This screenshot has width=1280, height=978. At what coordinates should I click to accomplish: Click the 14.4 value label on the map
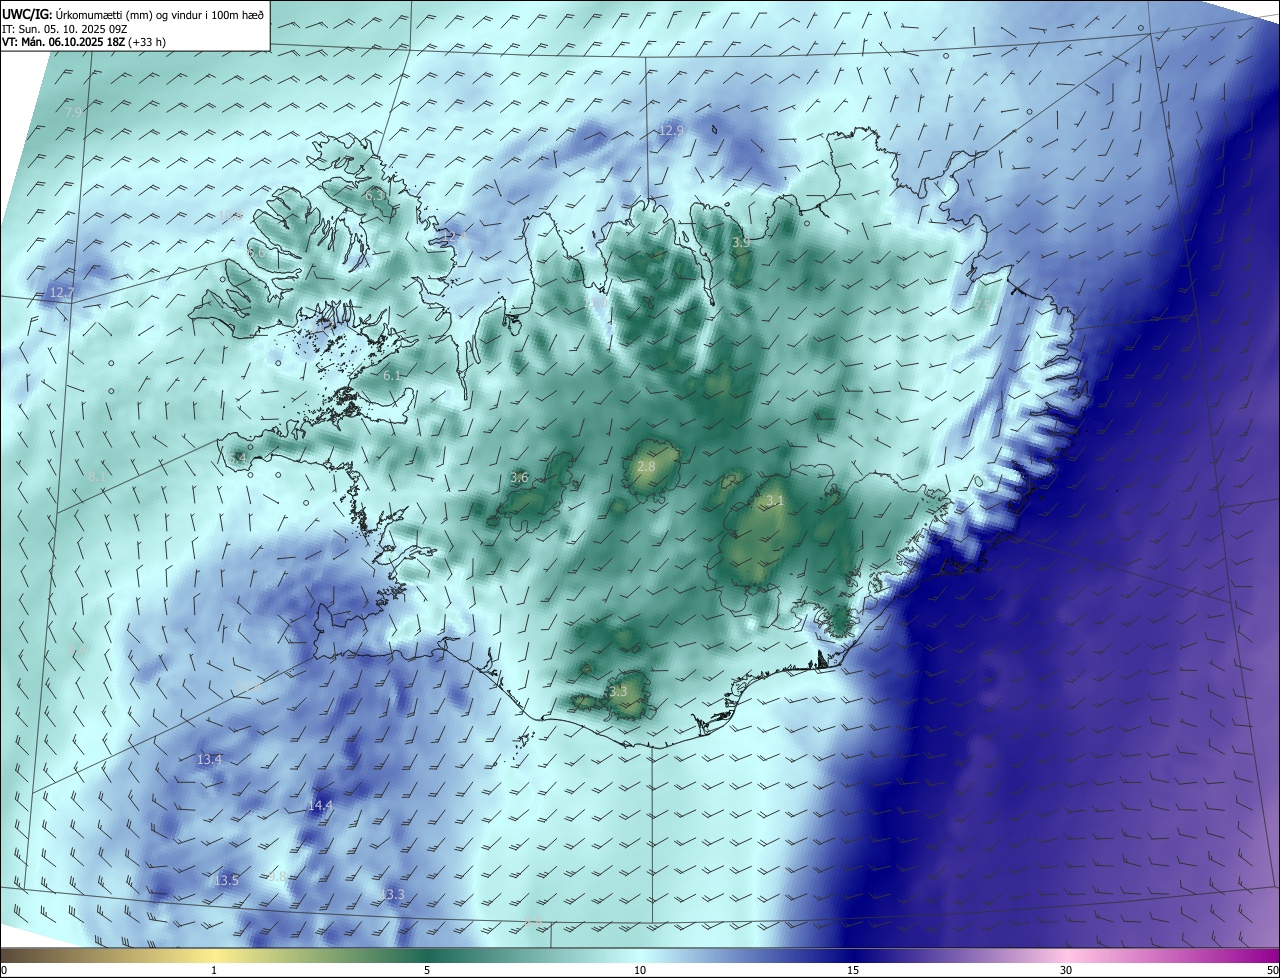(320, 805)
